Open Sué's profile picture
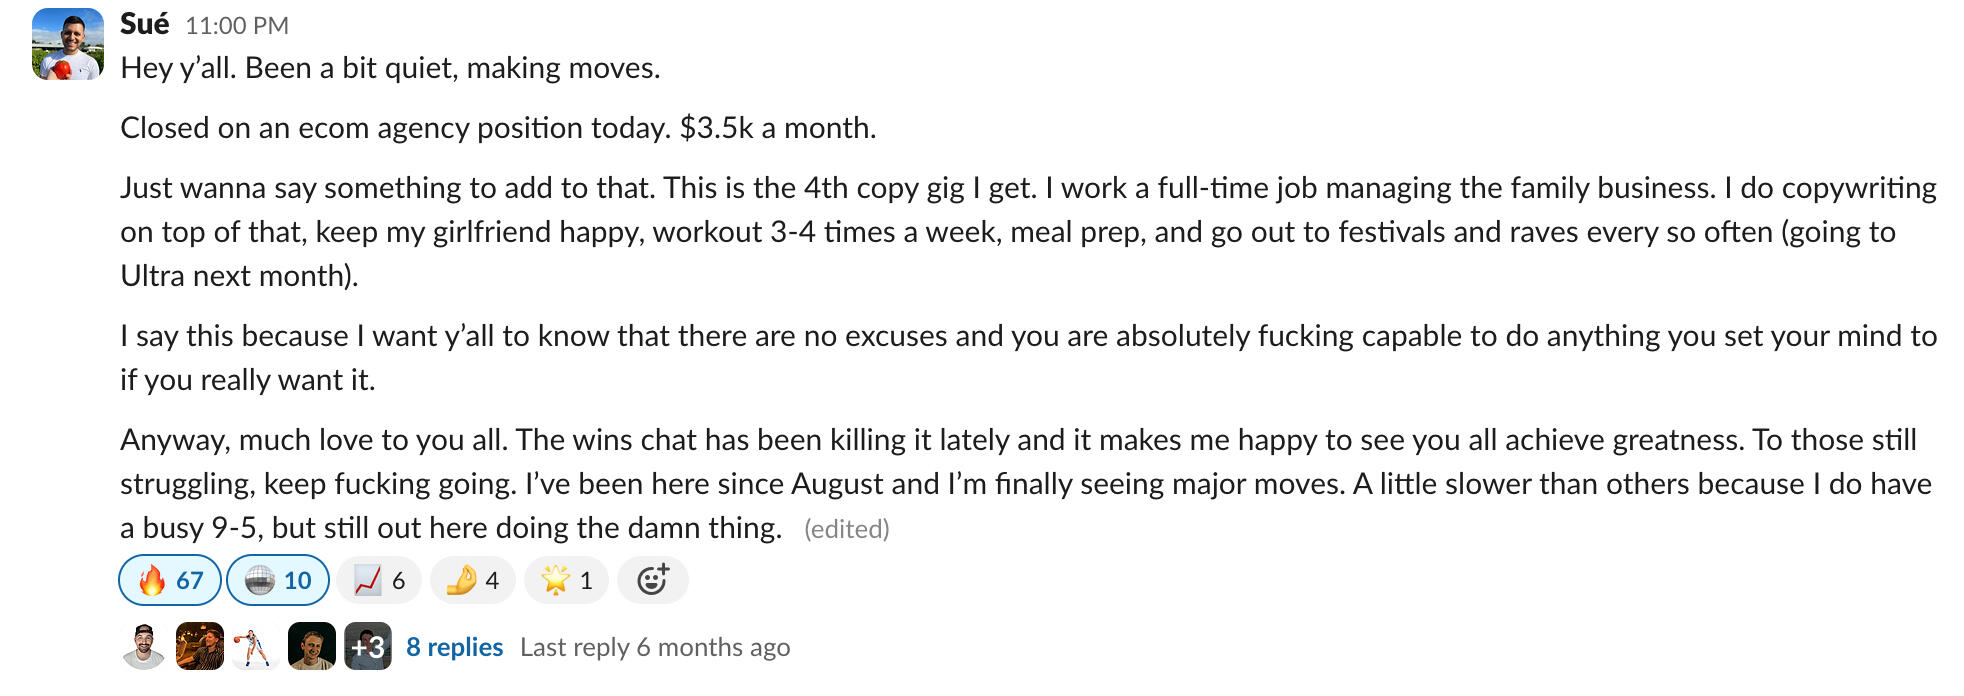This screenshot has height=696, width=1964. [67, 44]
